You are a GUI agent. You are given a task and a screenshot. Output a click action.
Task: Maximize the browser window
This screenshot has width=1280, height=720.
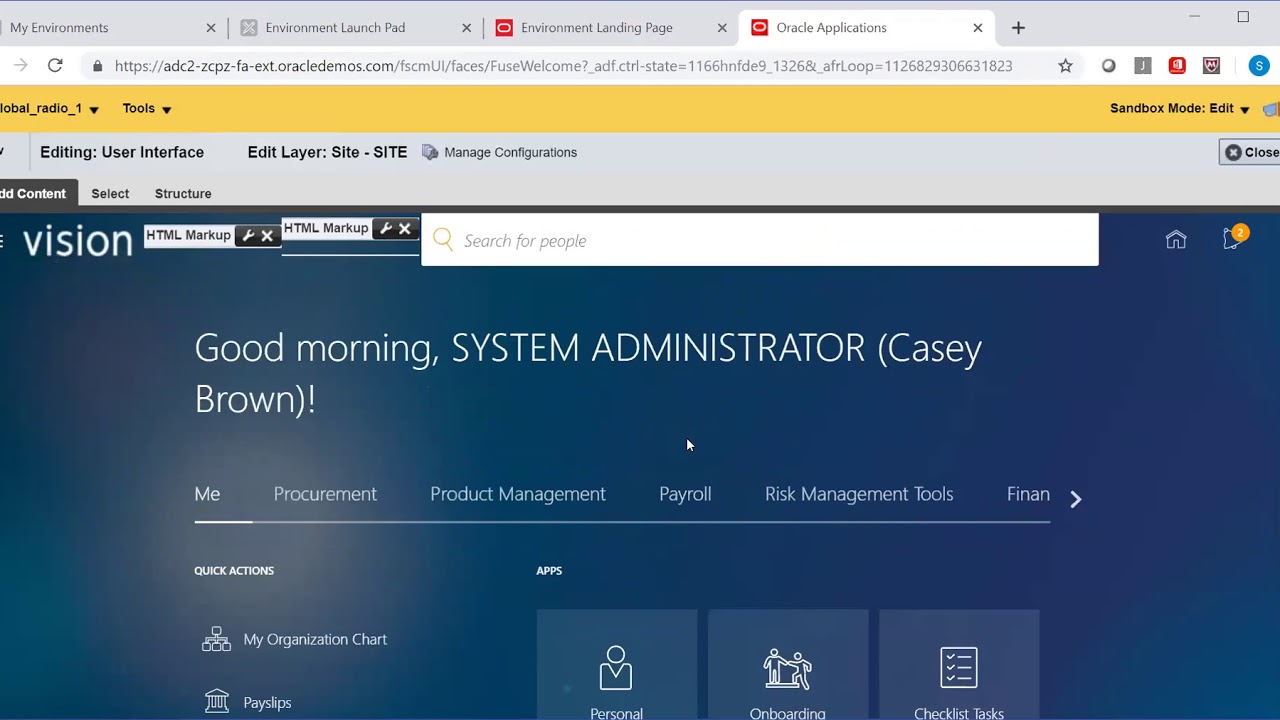click(1243, 17)
